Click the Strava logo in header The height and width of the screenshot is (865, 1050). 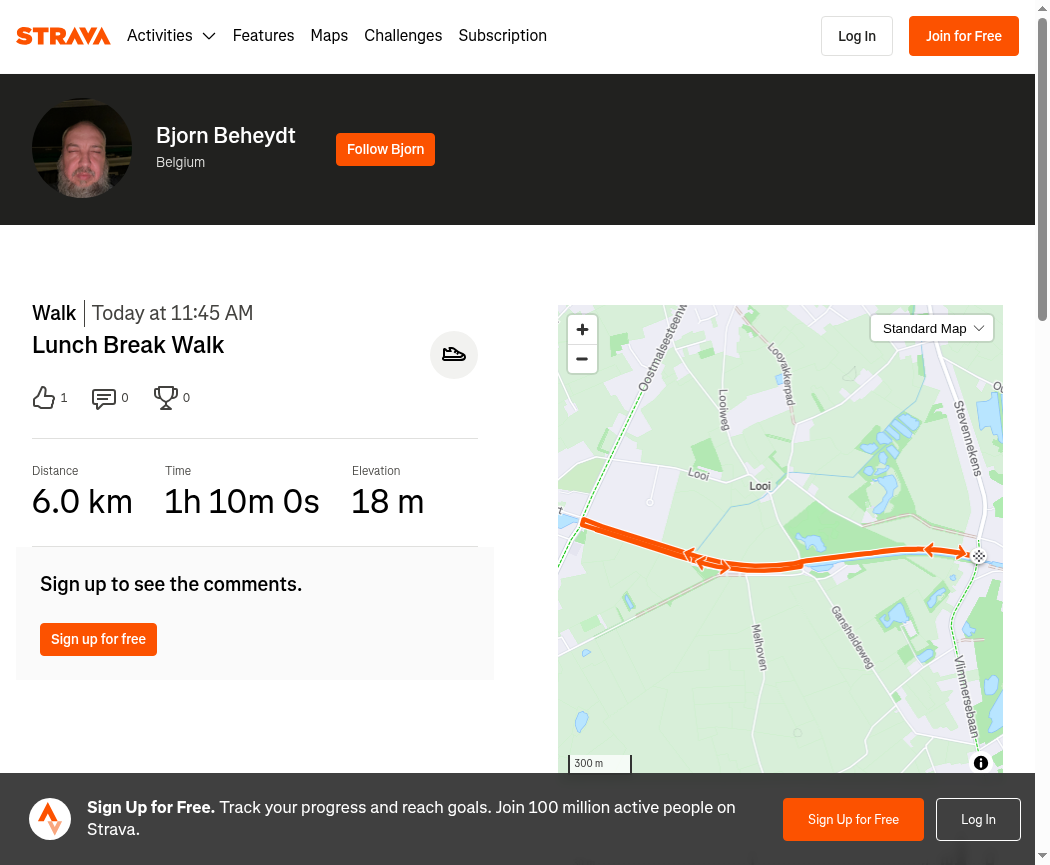click(63, 36)
